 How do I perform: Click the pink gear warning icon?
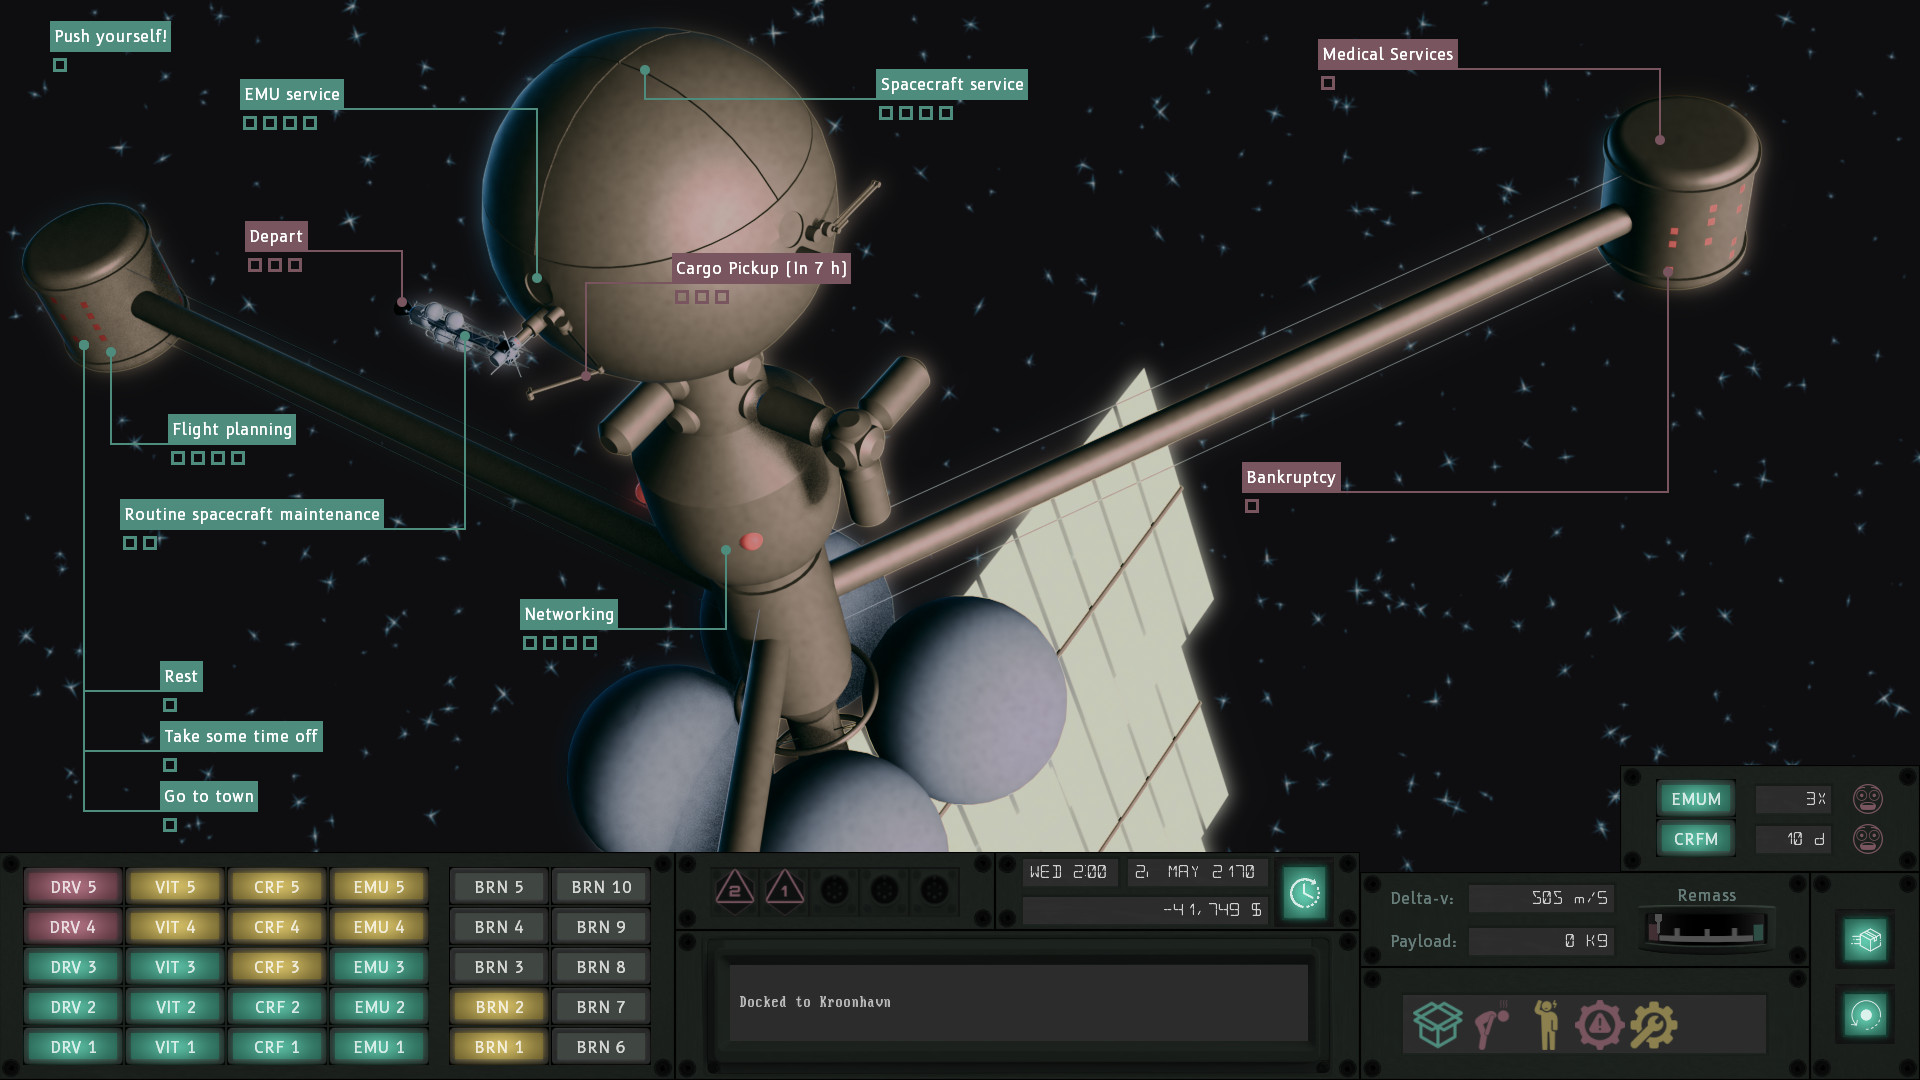point(1598,1024)
